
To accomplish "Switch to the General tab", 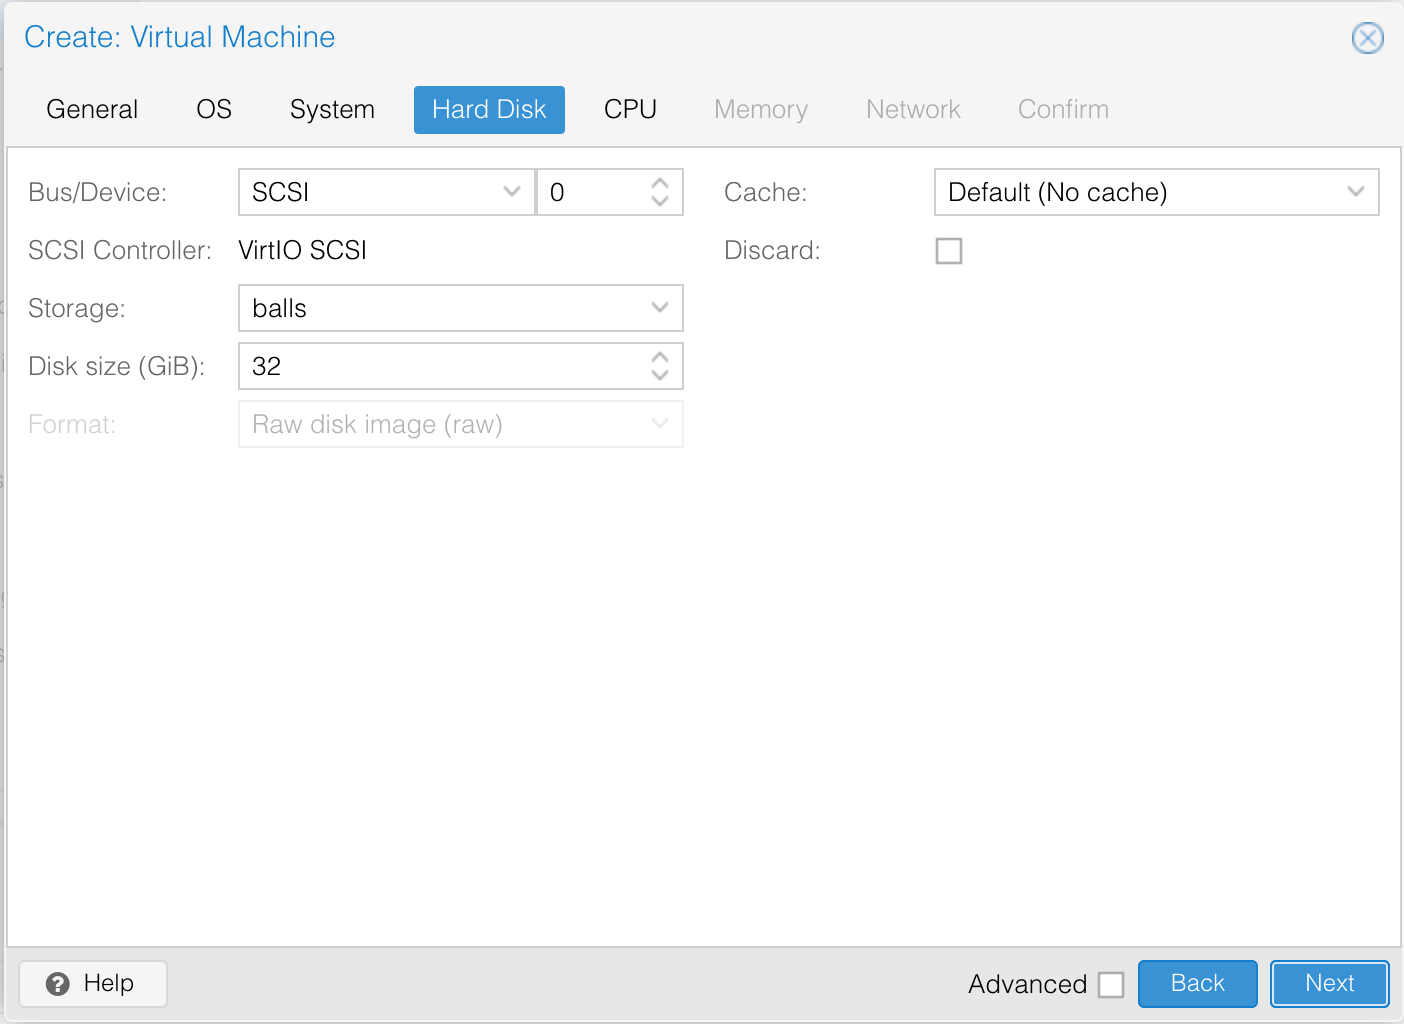I will pos(91,109).
